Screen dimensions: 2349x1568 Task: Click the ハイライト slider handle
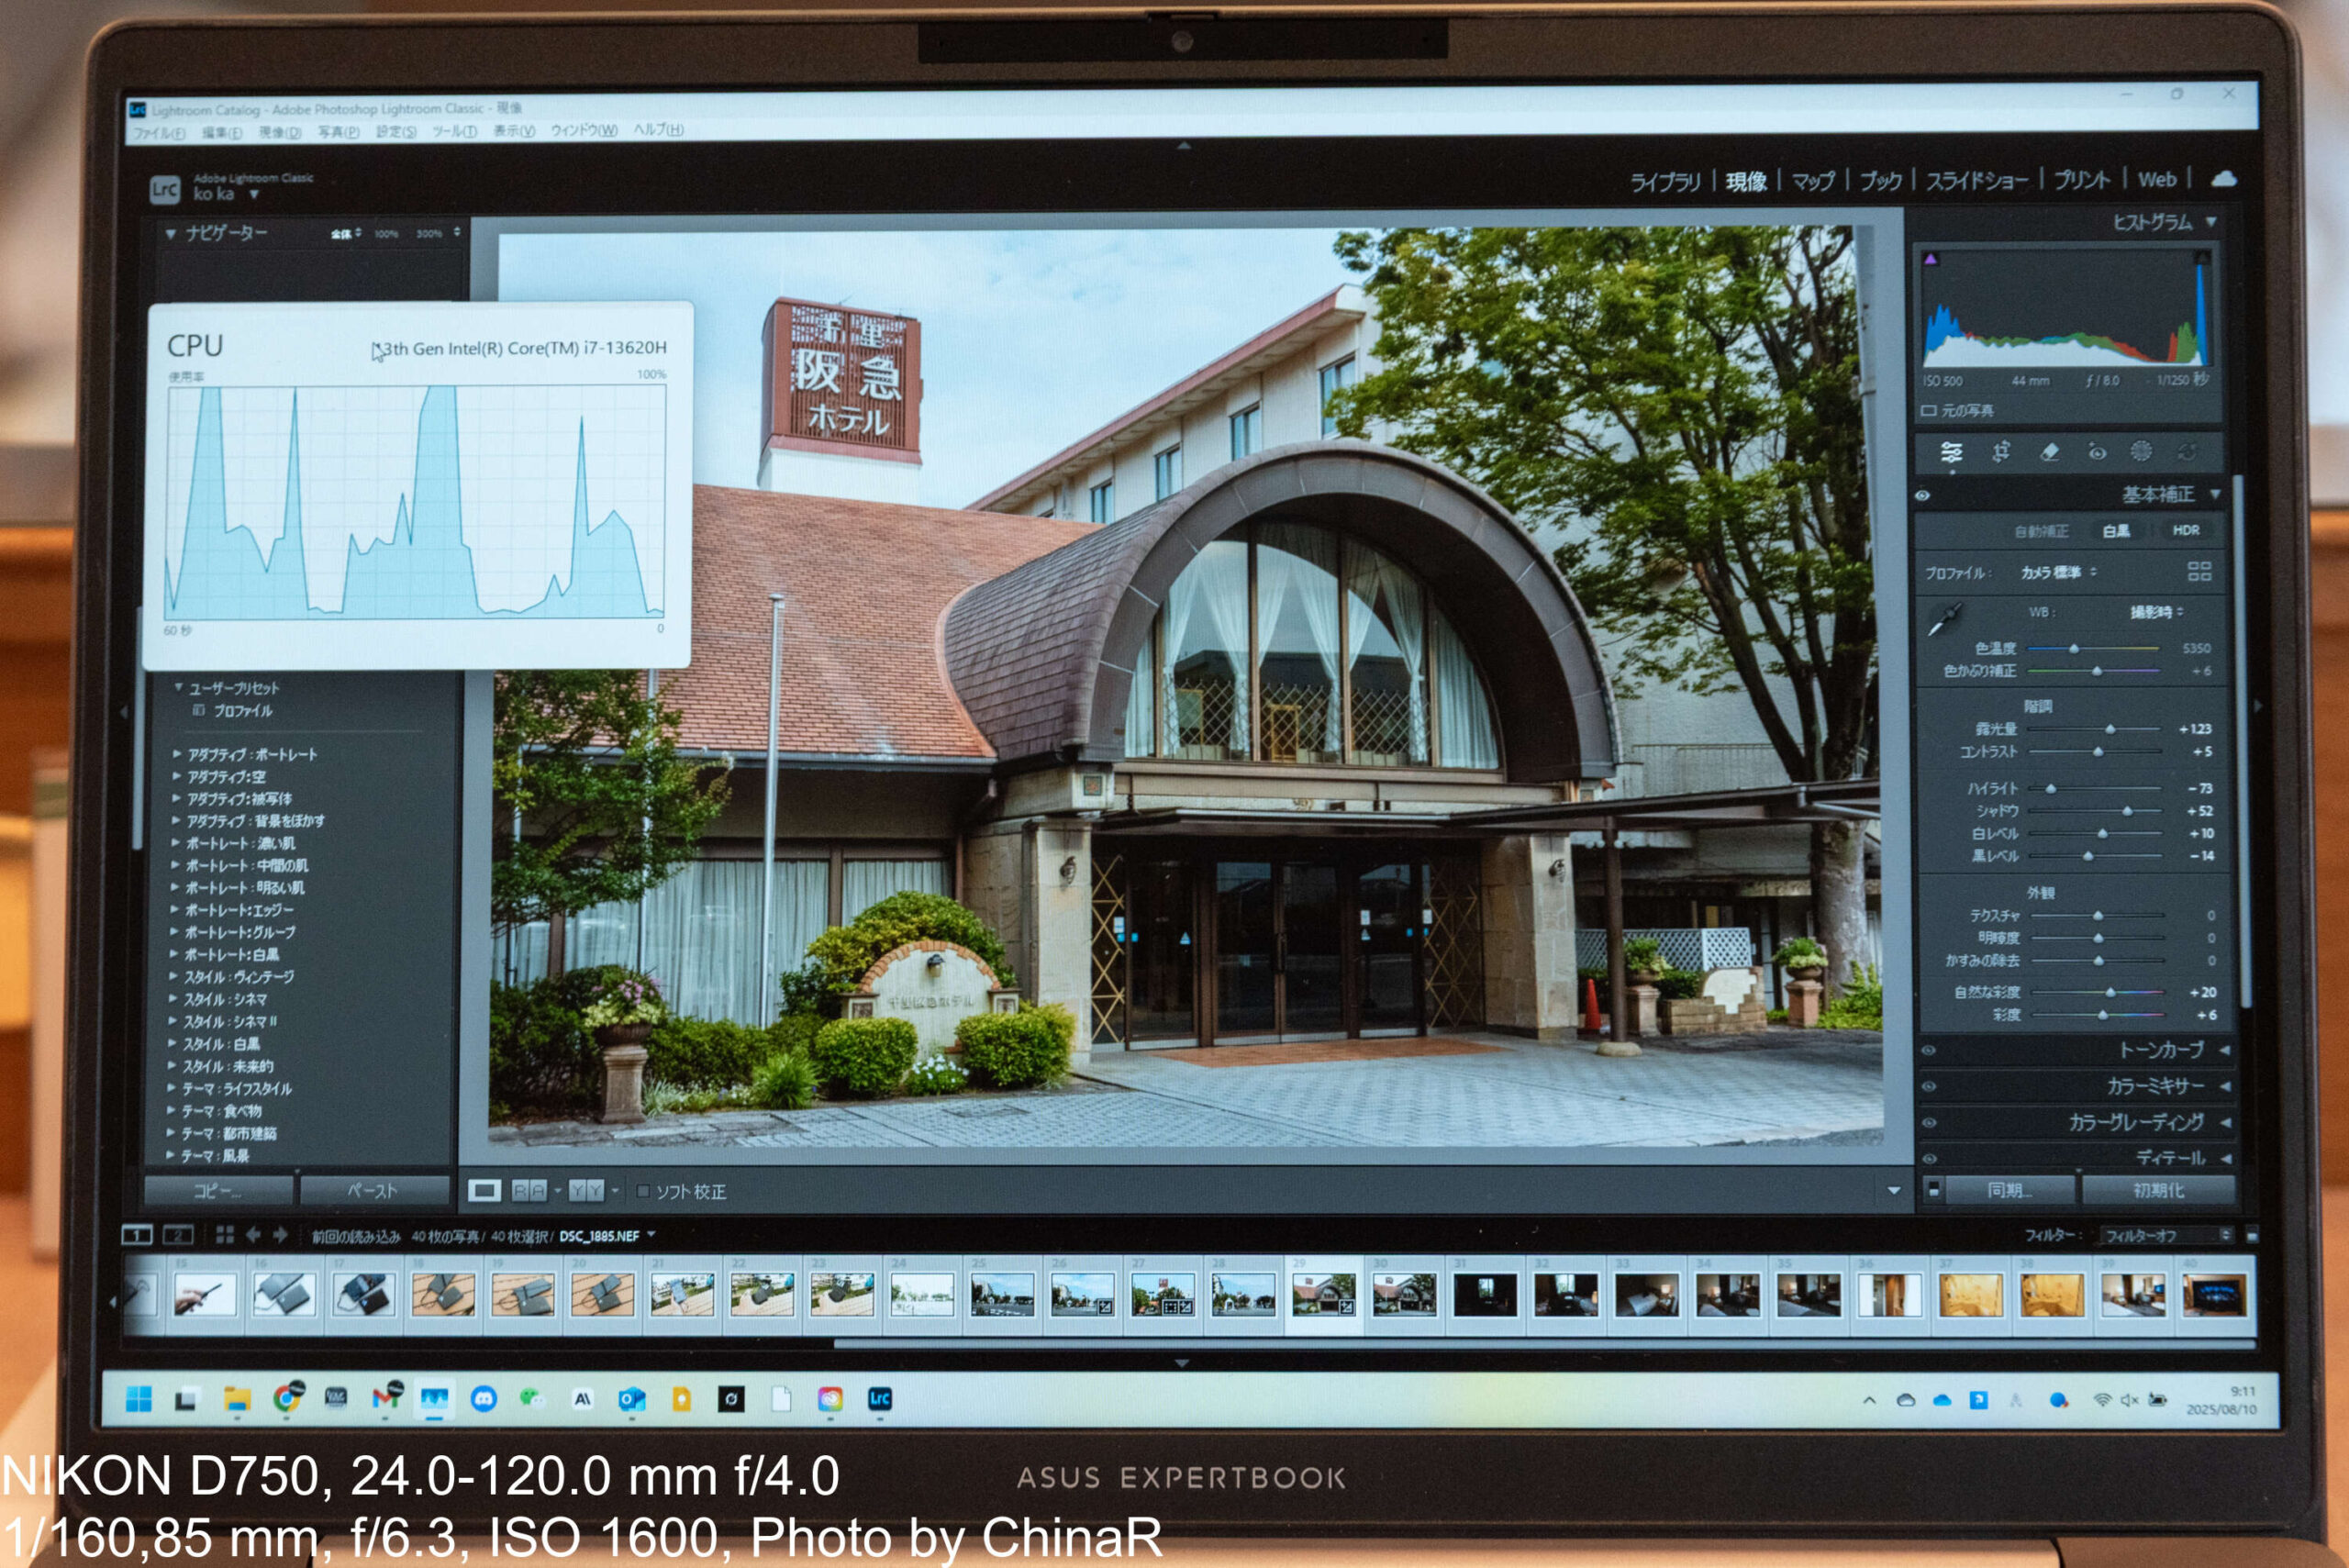tap(2050, 789)
